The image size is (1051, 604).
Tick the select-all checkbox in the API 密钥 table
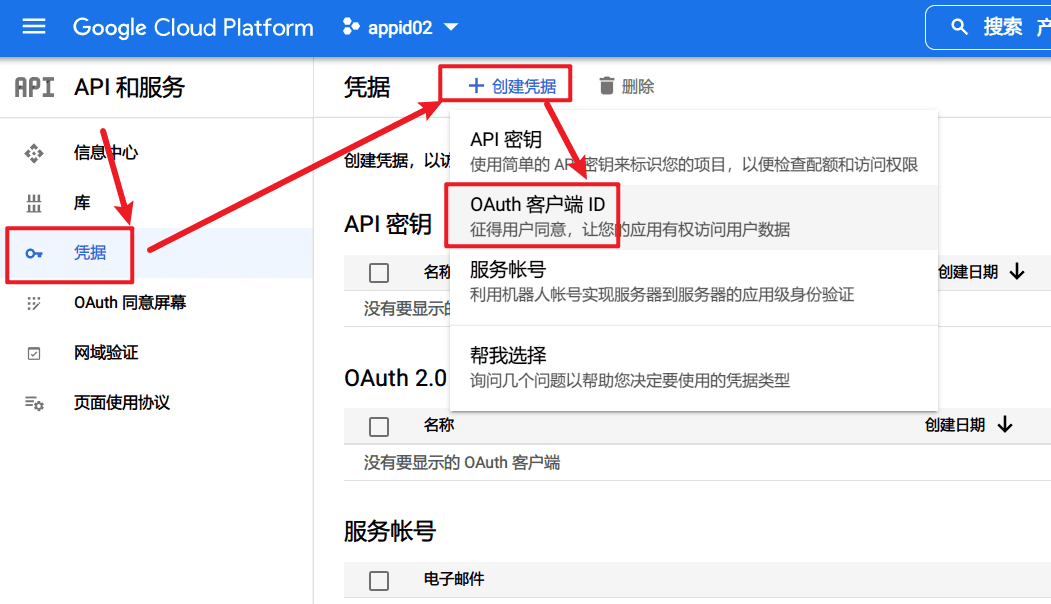(379, 273)
